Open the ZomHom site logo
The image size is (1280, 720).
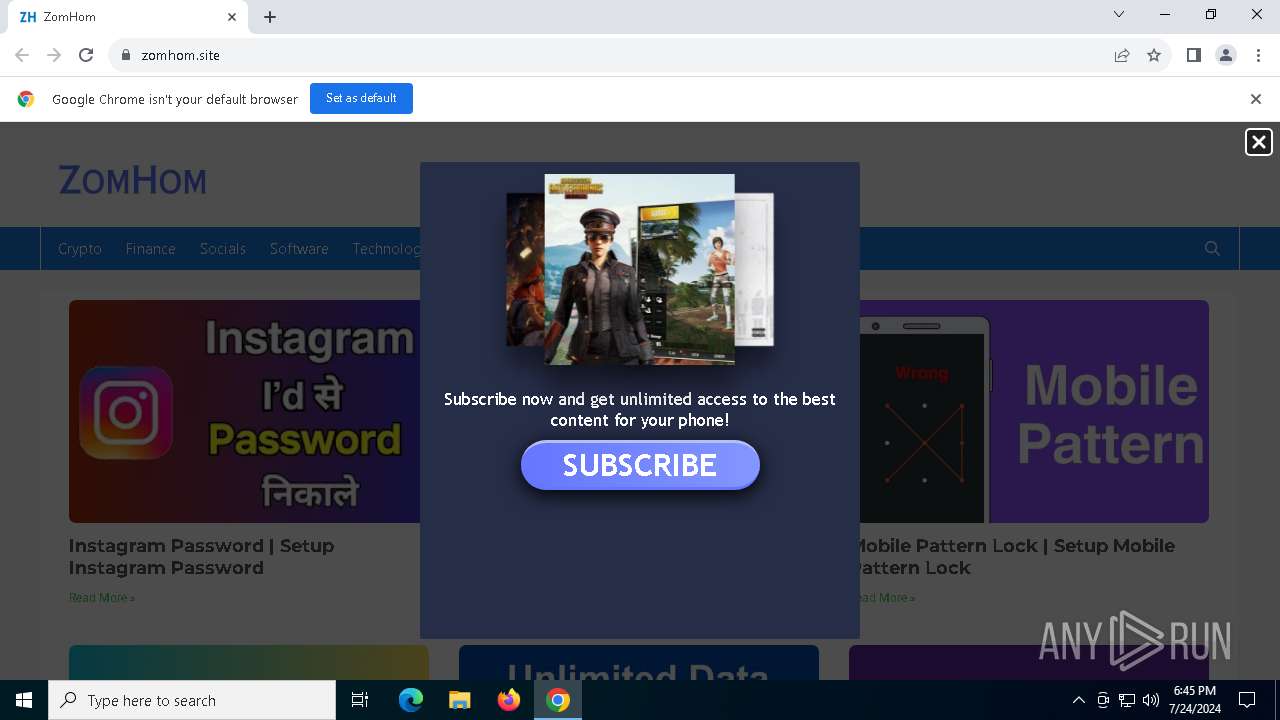132,181
